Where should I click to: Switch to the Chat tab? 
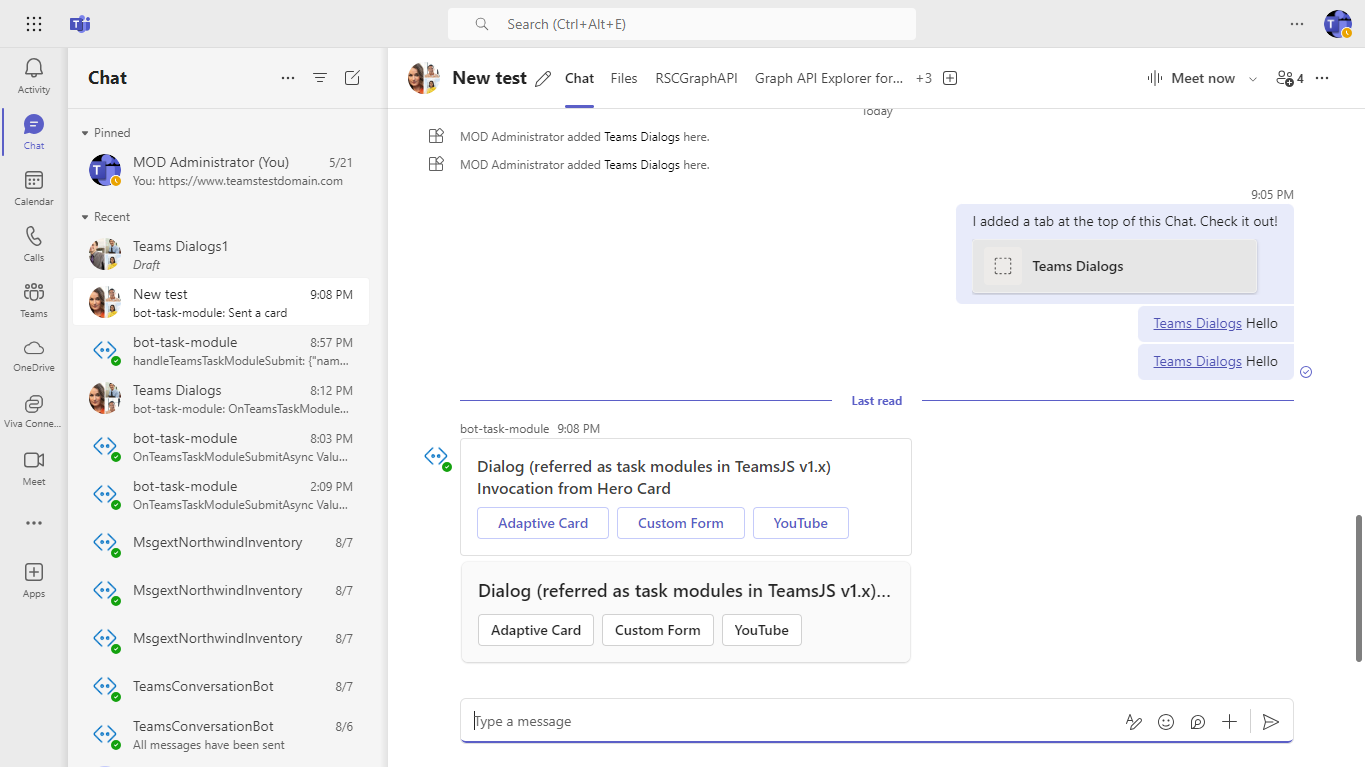[x=579, y=78]
